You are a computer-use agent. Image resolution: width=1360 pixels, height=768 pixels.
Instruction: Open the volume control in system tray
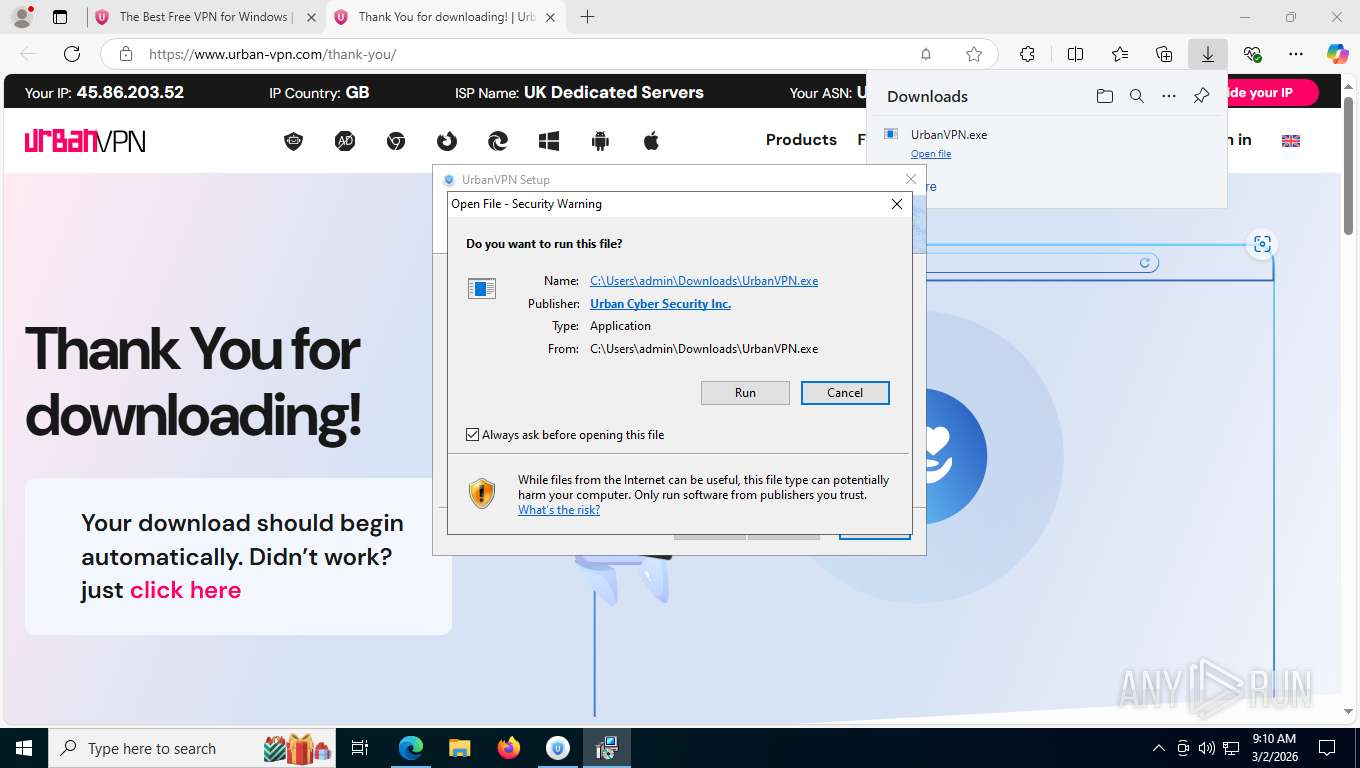(x=1207, y=748)
